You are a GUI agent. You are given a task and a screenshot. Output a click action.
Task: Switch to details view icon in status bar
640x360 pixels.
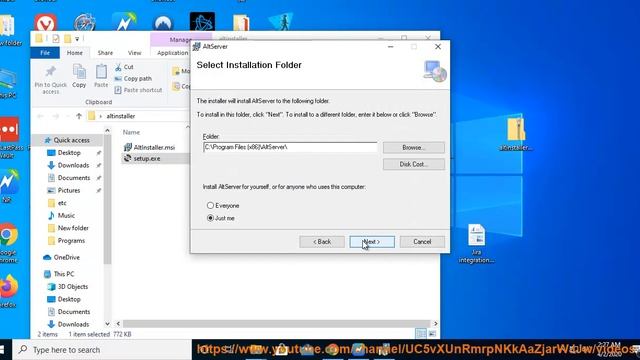(420, 334)
